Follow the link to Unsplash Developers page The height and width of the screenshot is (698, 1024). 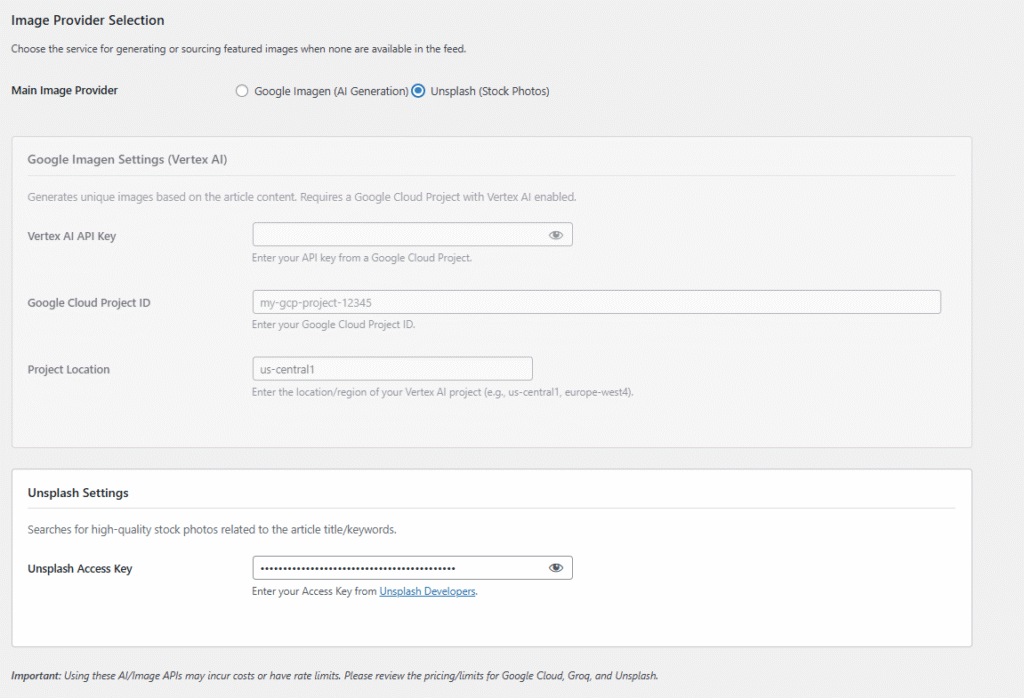pyautogui.click(x=427, y=591)
